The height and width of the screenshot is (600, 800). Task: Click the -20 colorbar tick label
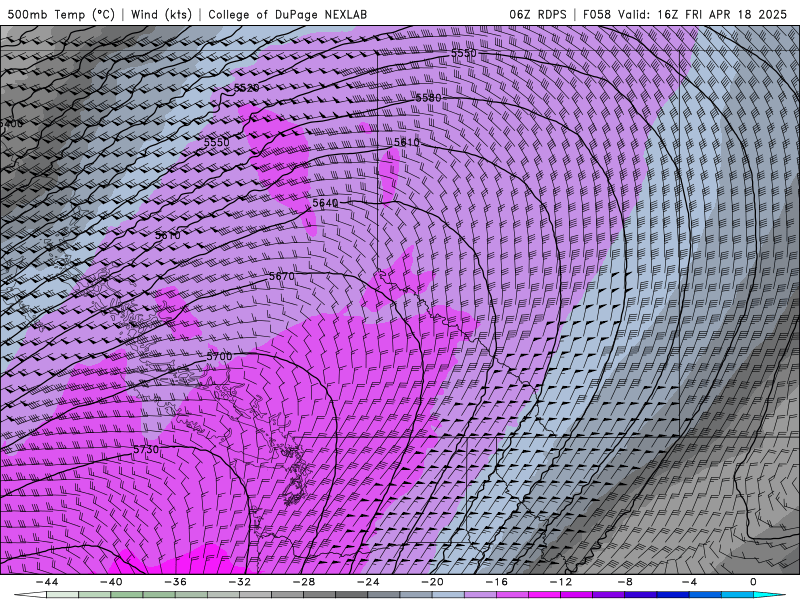click(x=432, y=582)
